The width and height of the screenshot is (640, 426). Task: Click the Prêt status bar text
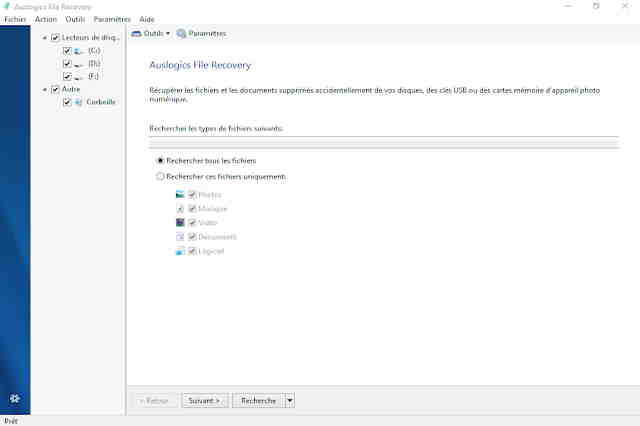point(11,421)
